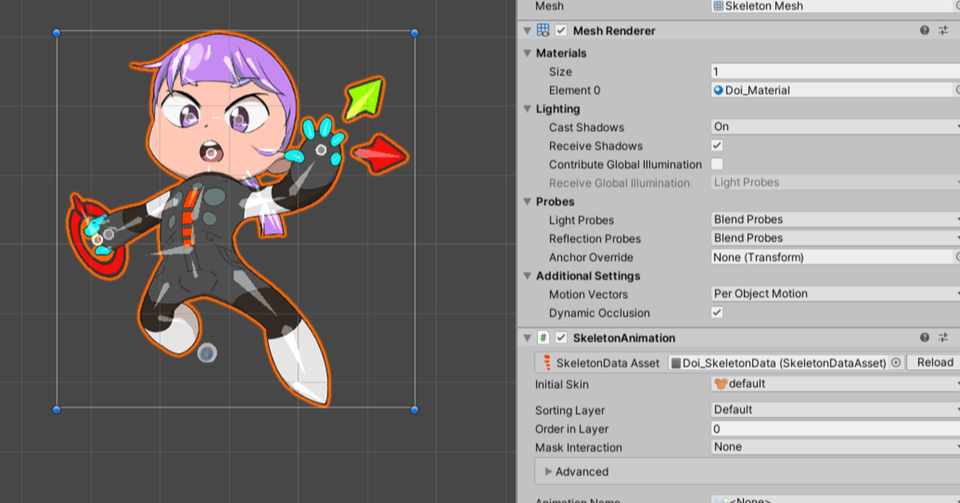Open Mesh Renderer preset settings icon

(x=943, y=30)
